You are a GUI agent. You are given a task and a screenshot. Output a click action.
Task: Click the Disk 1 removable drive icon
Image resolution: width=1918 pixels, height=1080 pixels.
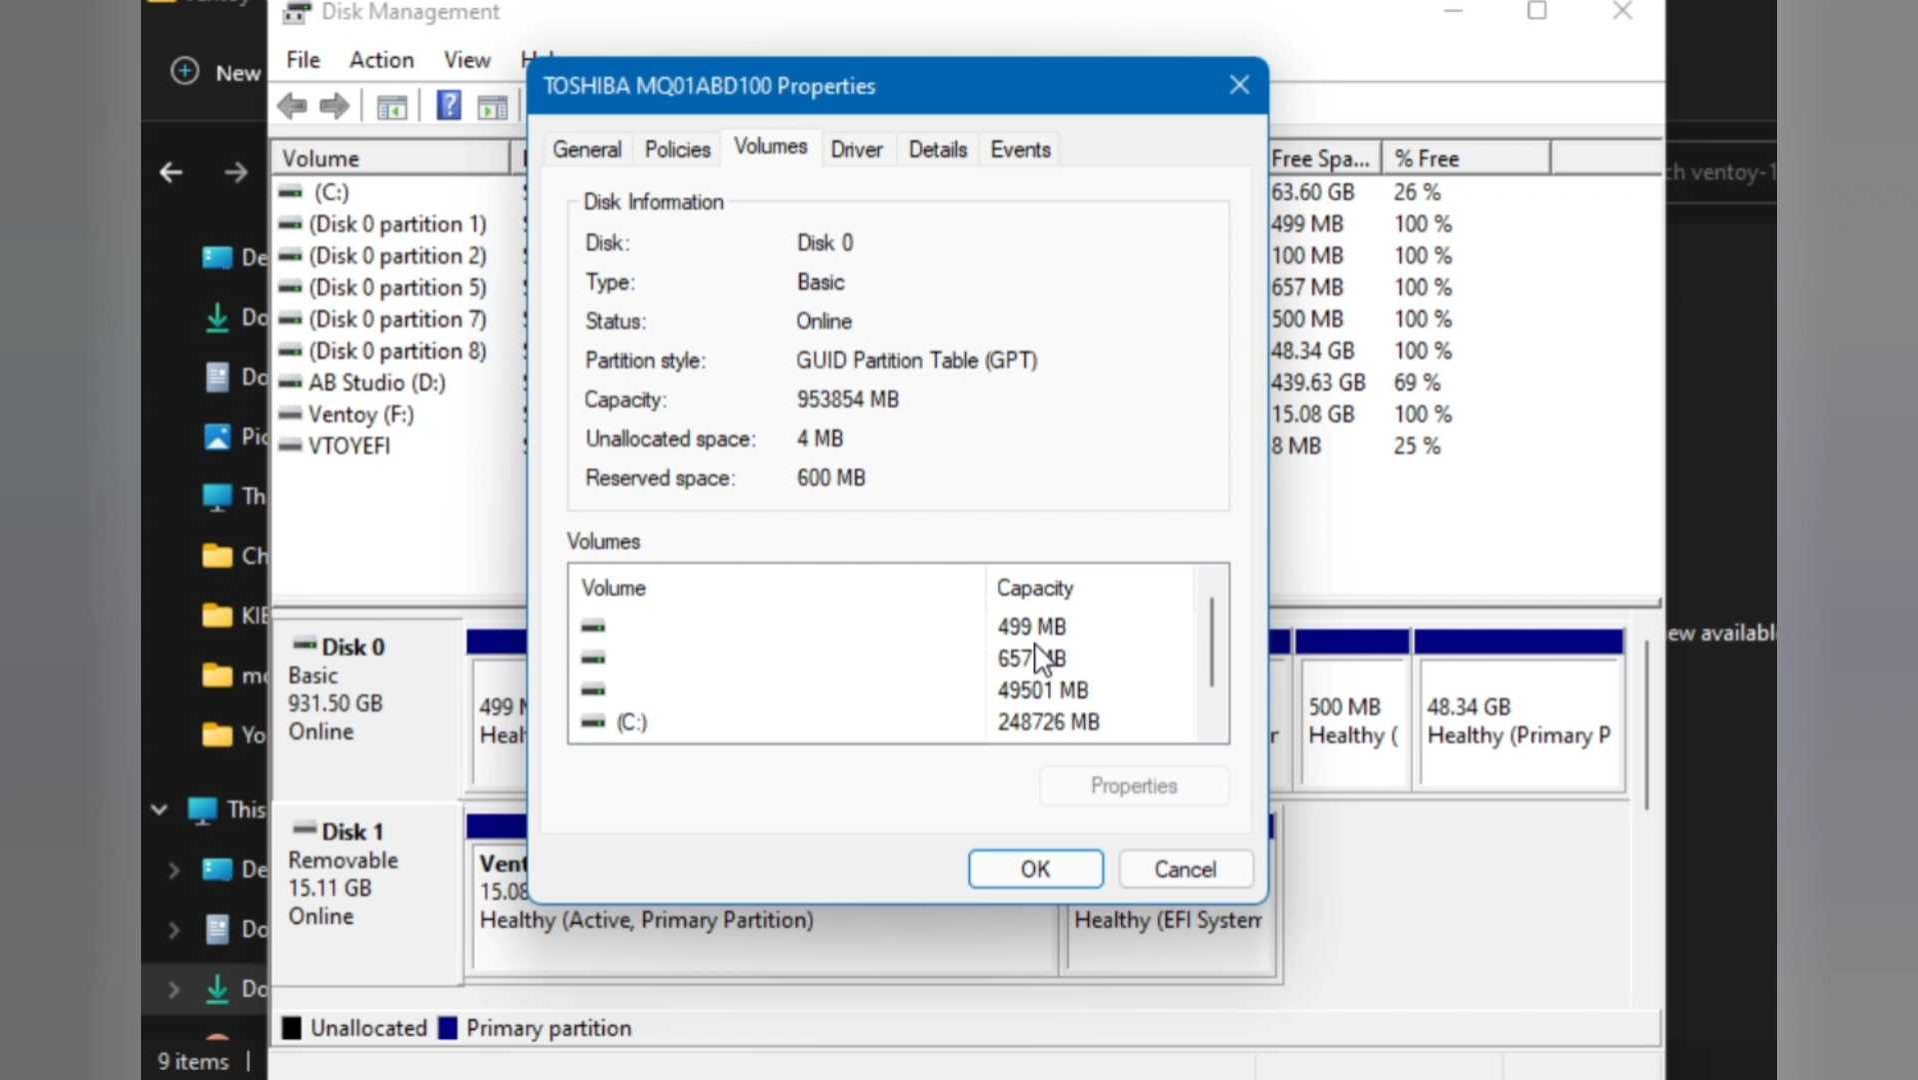(x=305, y=829)
